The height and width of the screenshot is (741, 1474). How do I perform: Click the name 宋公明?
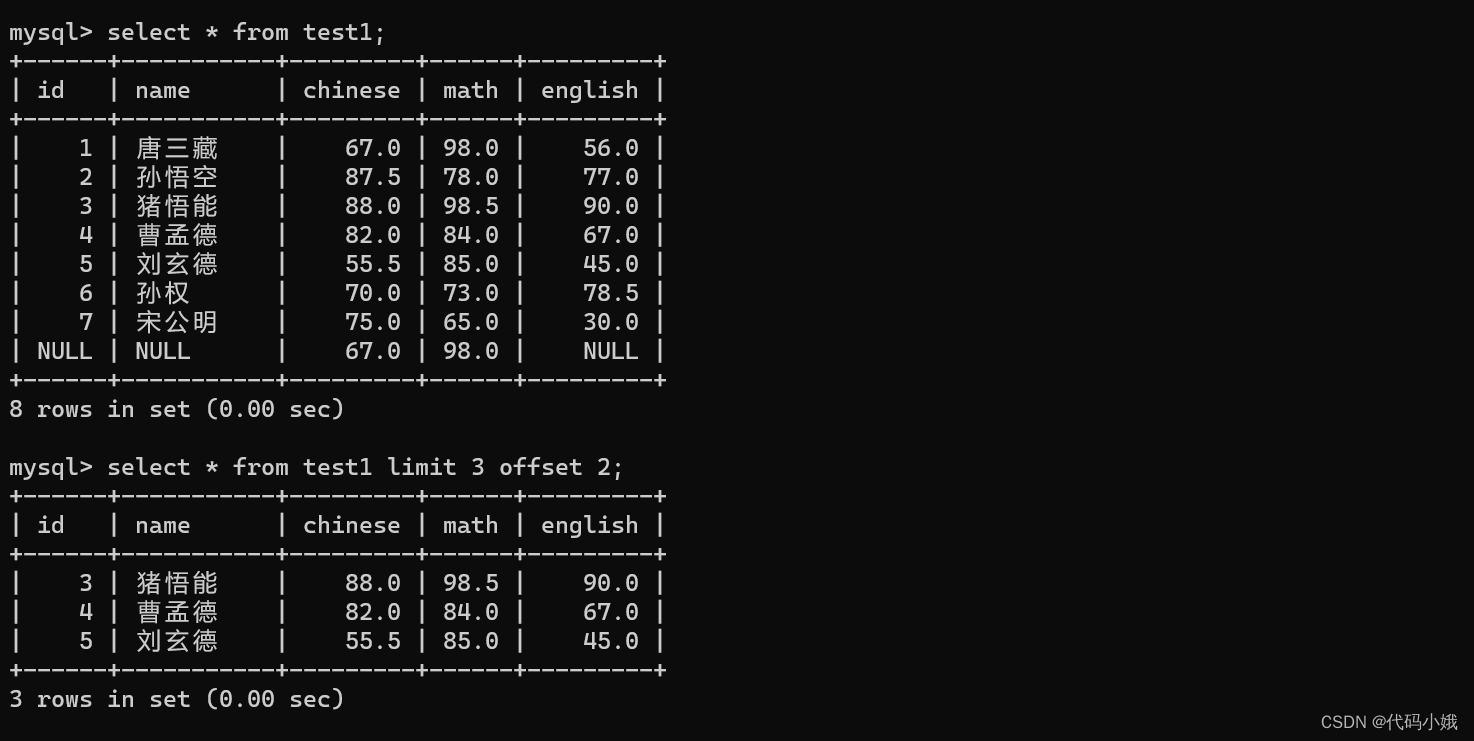176,322
